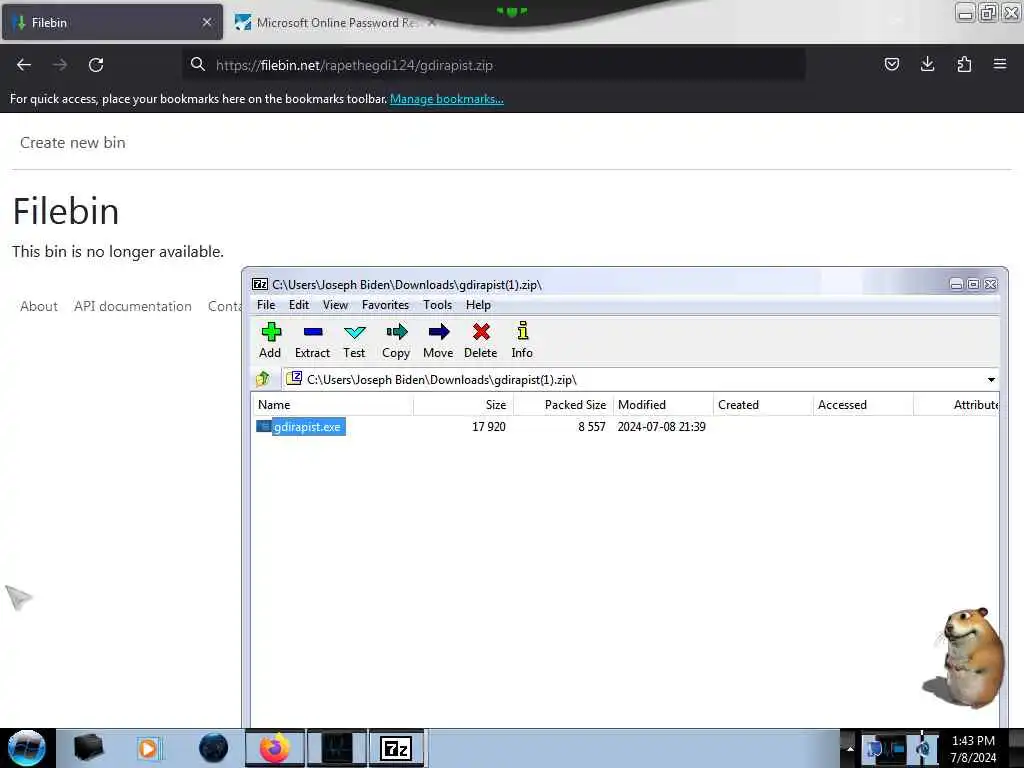The height and width of the screenshot is (768, 1024).
Task: Sort by the Size column header
Action: [464, 405]
